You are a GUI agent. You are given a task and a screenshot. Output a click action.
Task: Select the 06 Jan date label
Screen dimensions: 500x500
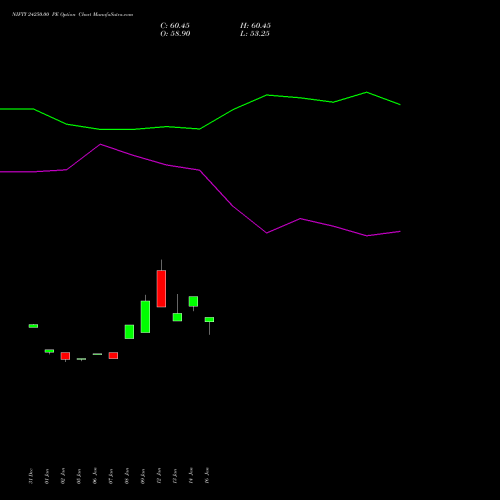[95, 476]
